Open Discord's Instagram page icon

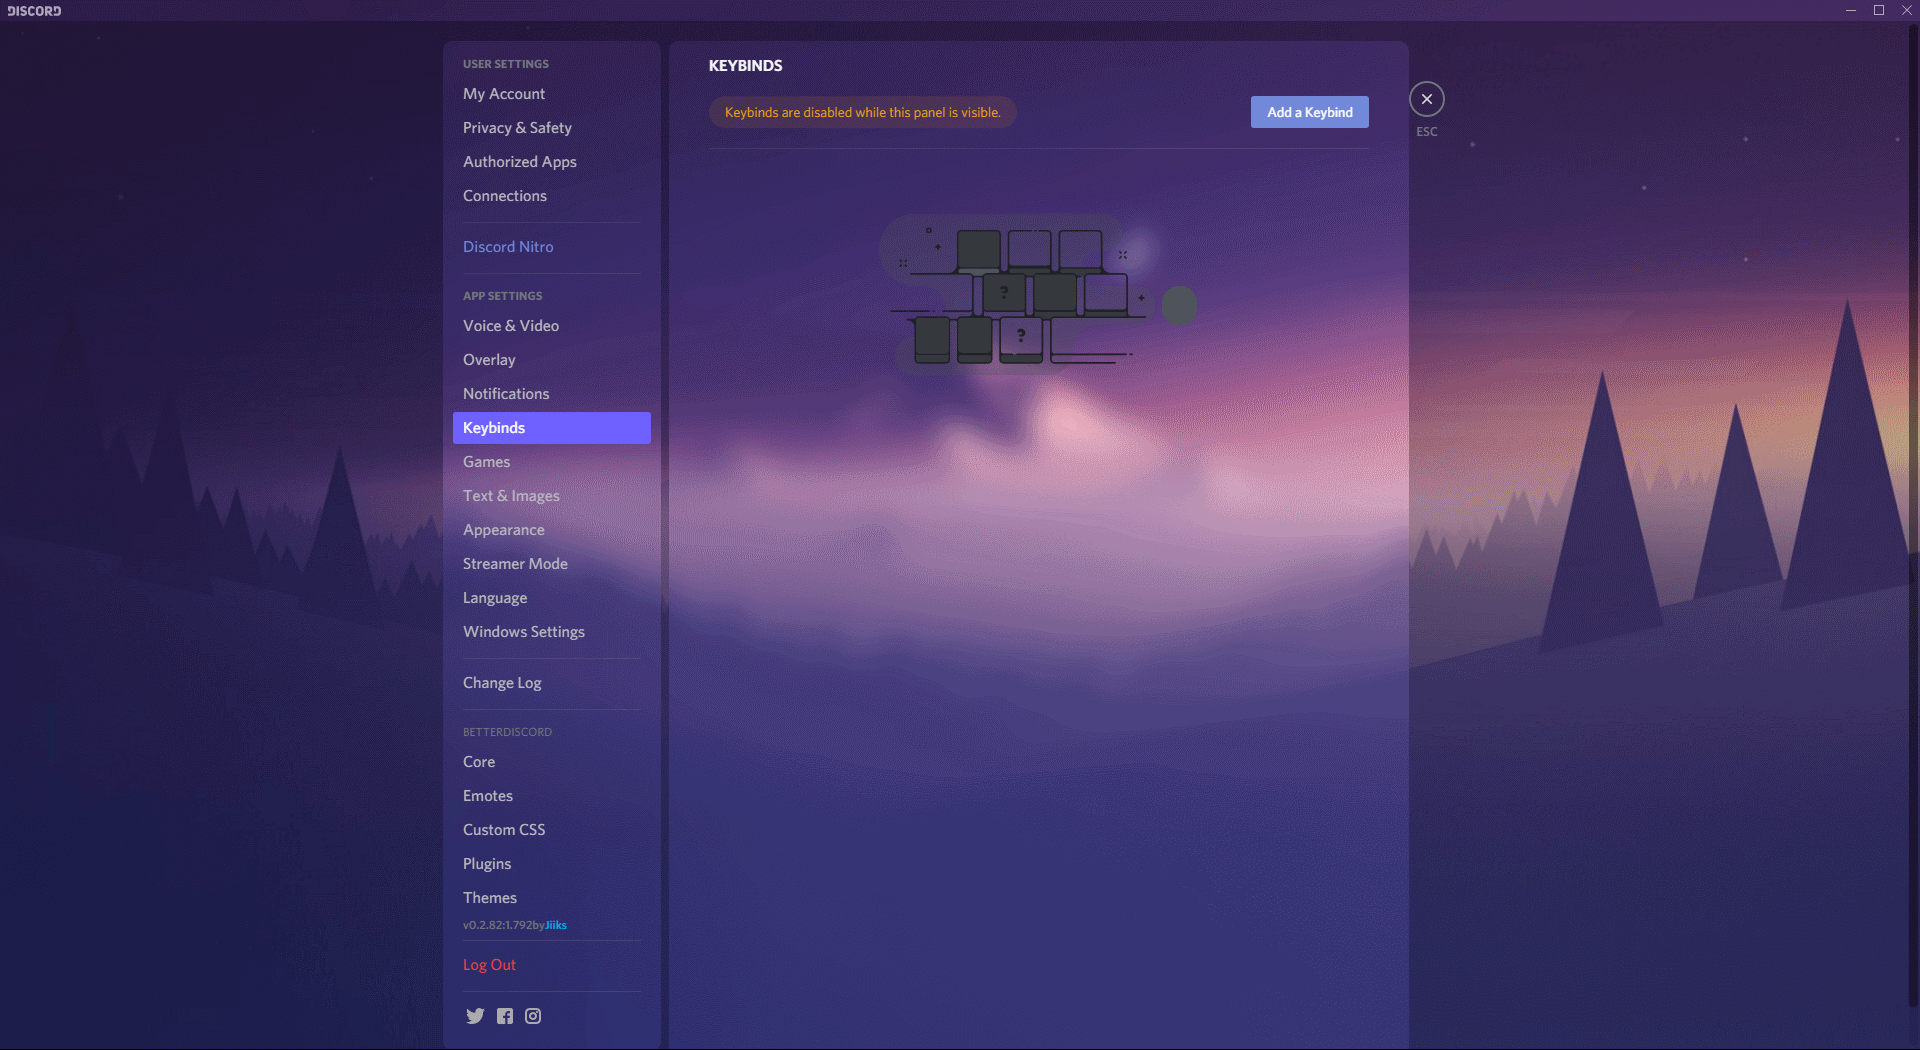click(533, 1016)
